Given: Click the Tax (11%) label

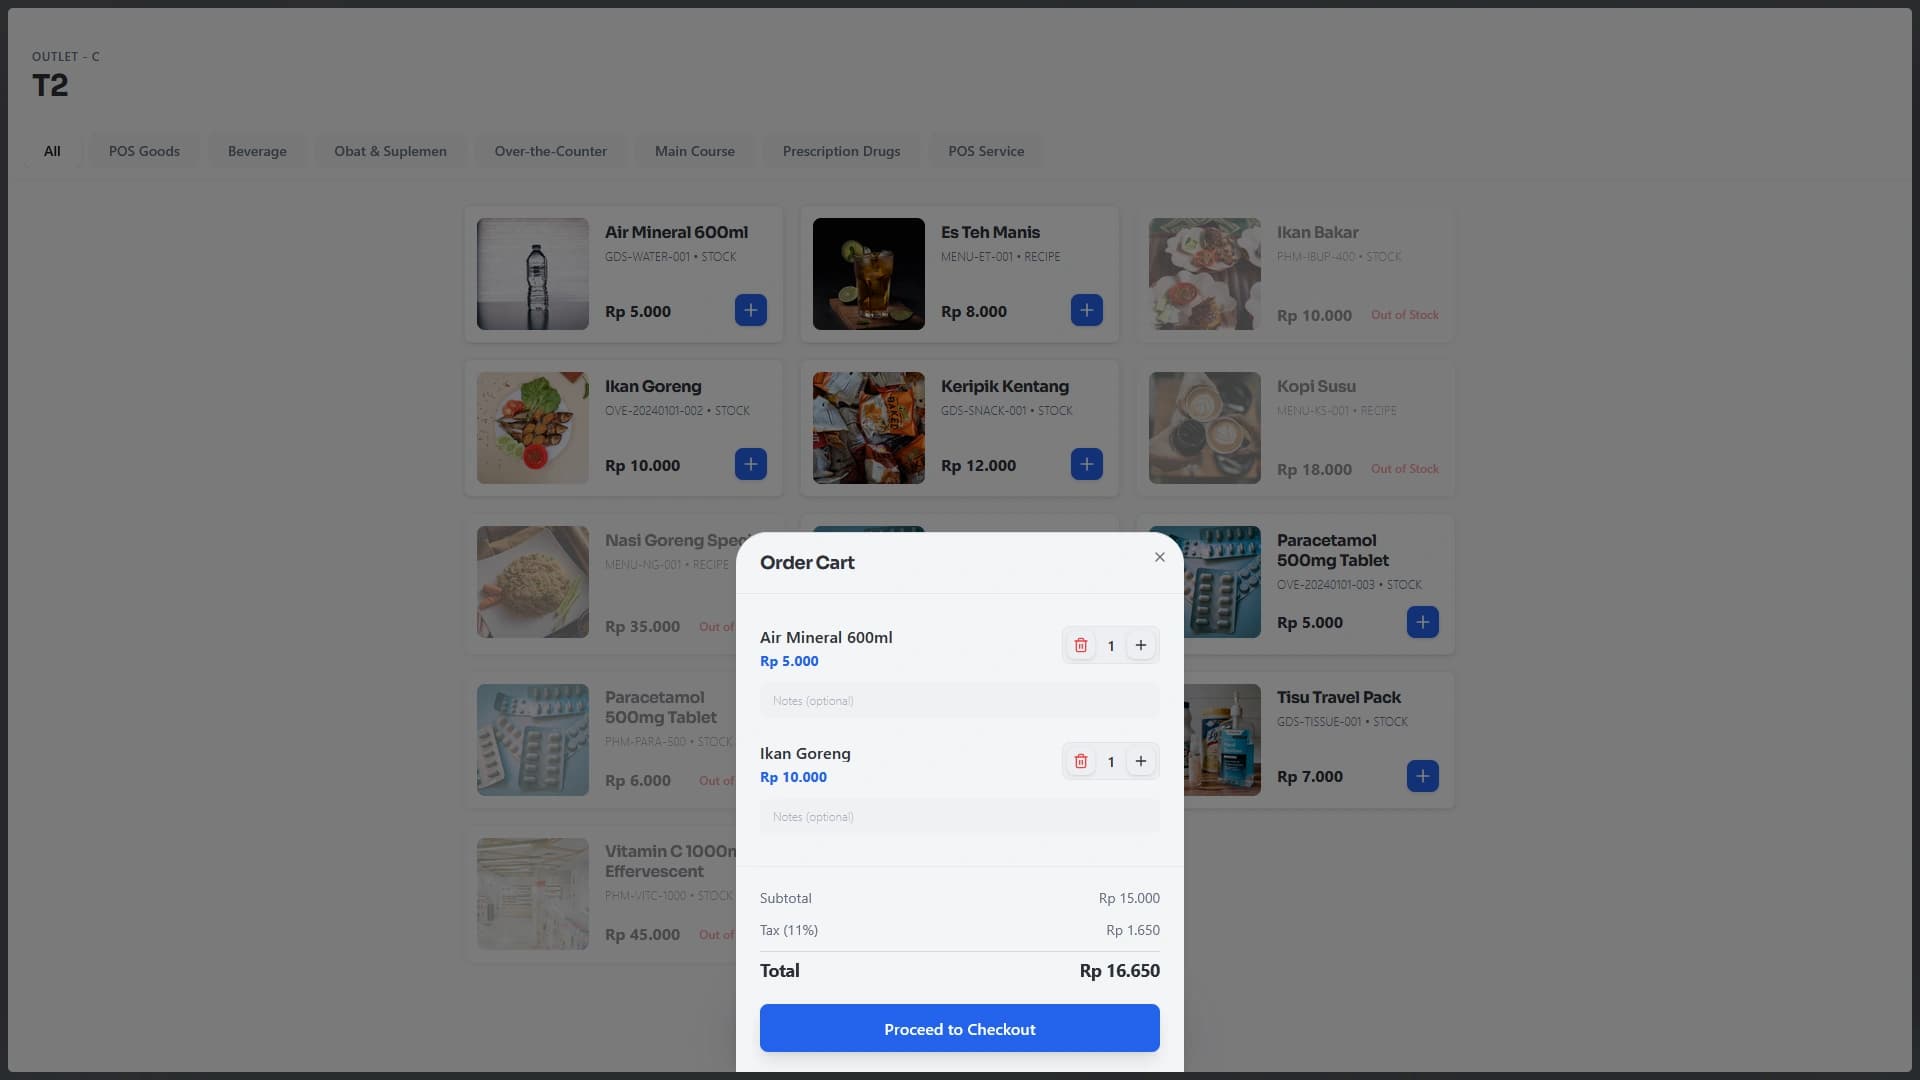Looking at the screenshot, I should click(789, 930).
